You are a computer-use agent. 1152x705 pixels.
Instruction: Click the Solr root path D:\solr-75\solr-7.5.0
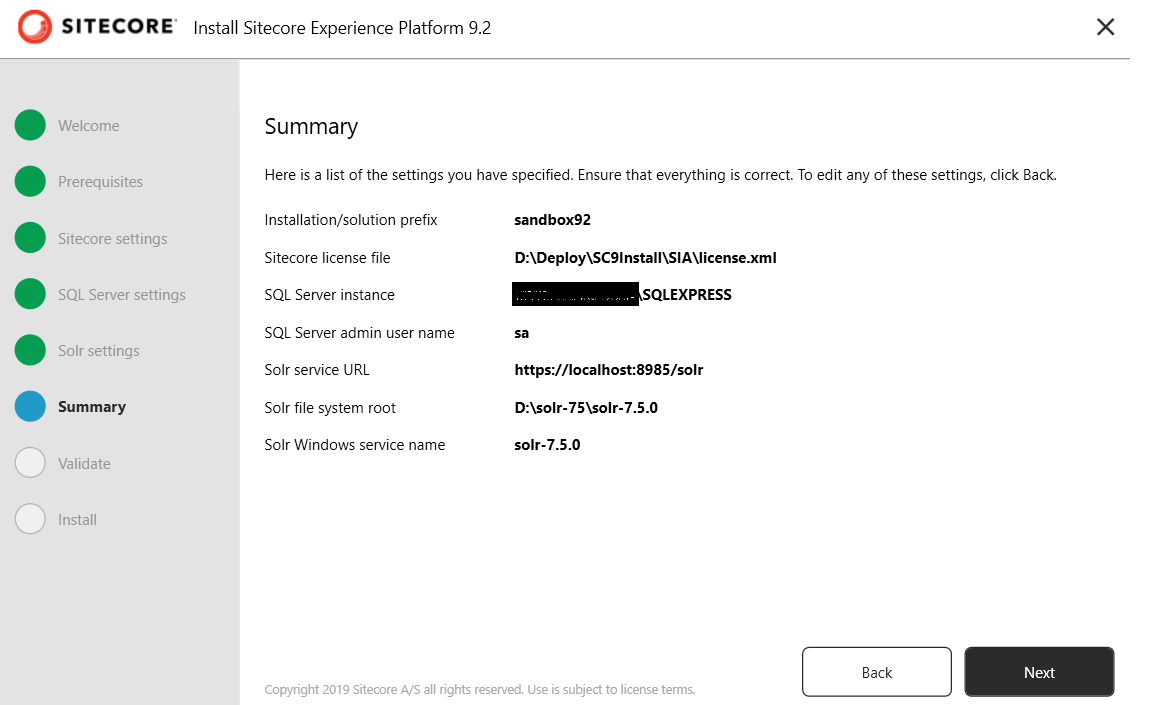[586, 408]
